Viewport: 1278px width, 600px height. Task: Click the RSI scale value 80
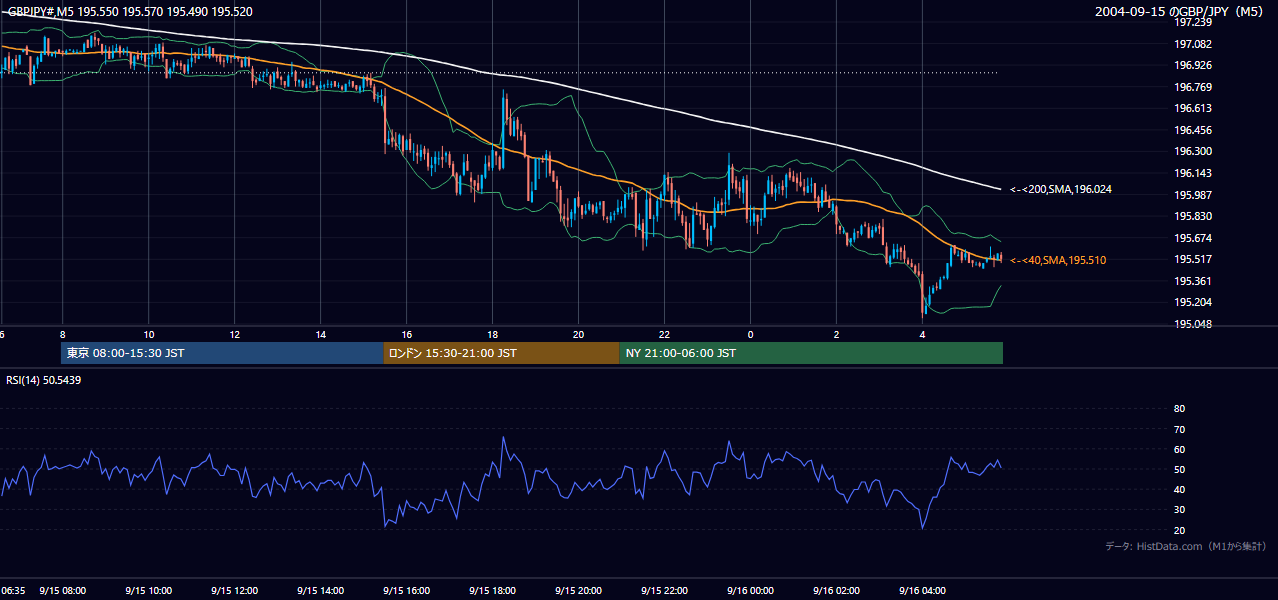(1179, 409)
